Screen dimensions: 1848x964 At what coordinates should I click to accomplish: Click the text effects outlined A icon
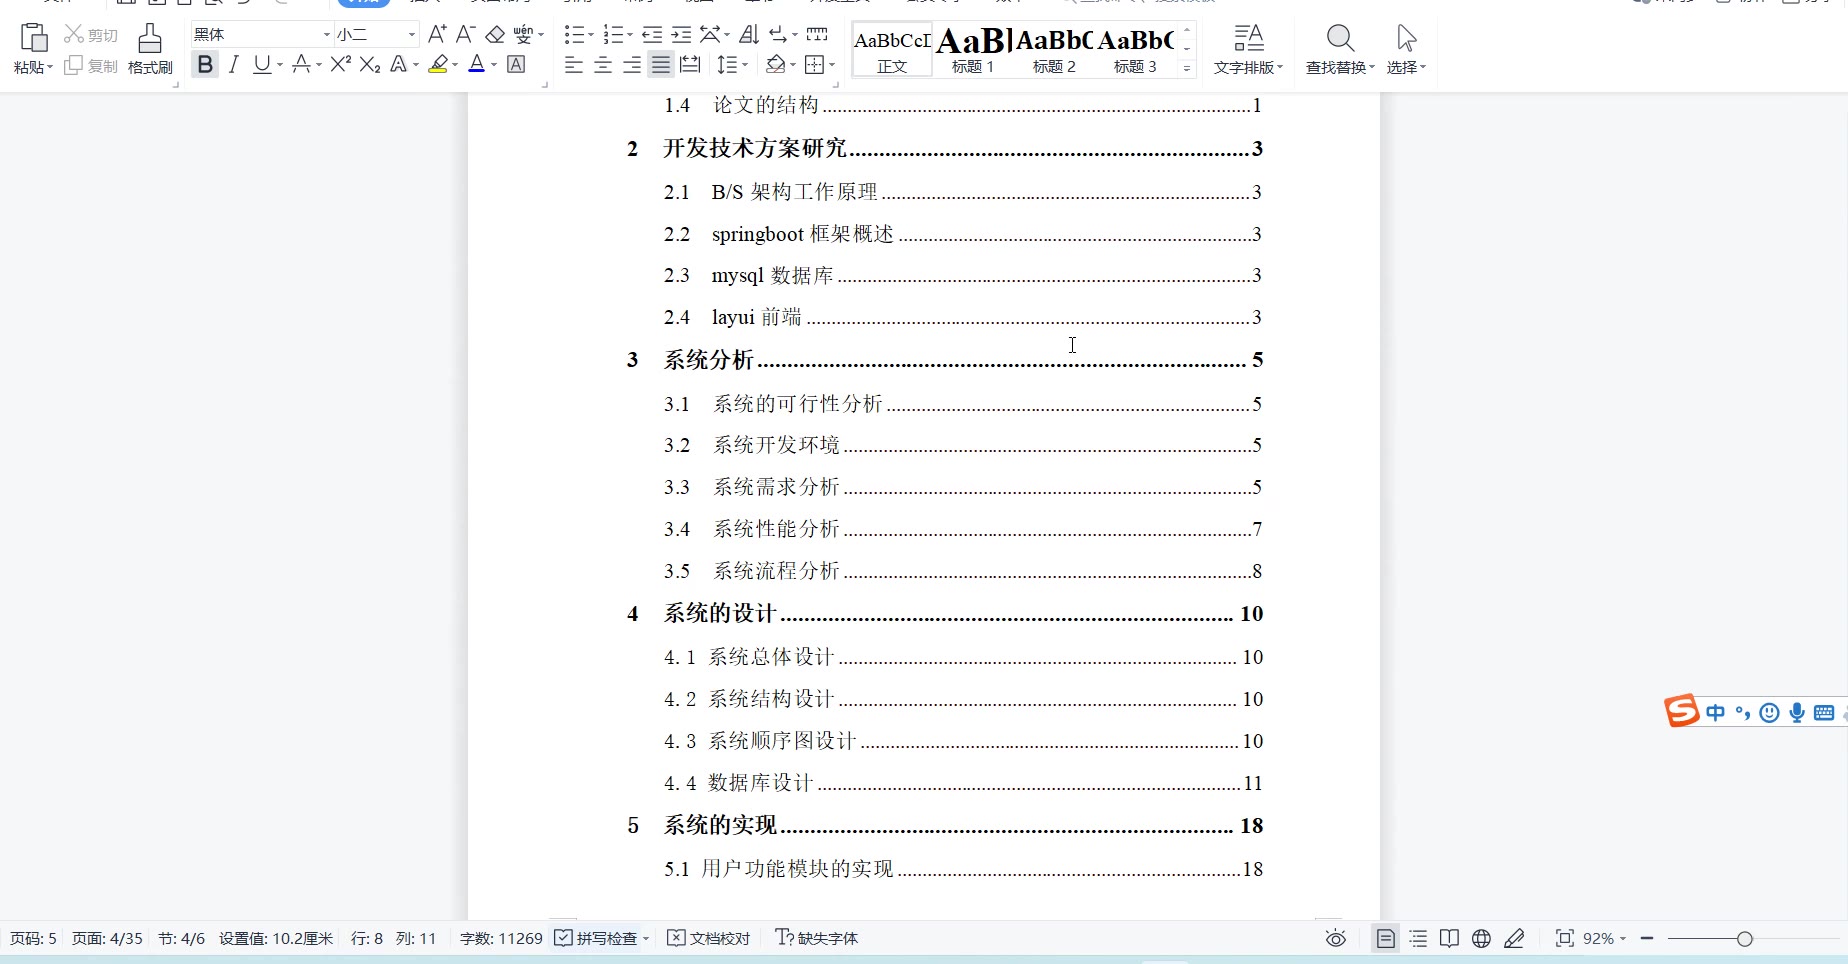(x=398, y=65)
